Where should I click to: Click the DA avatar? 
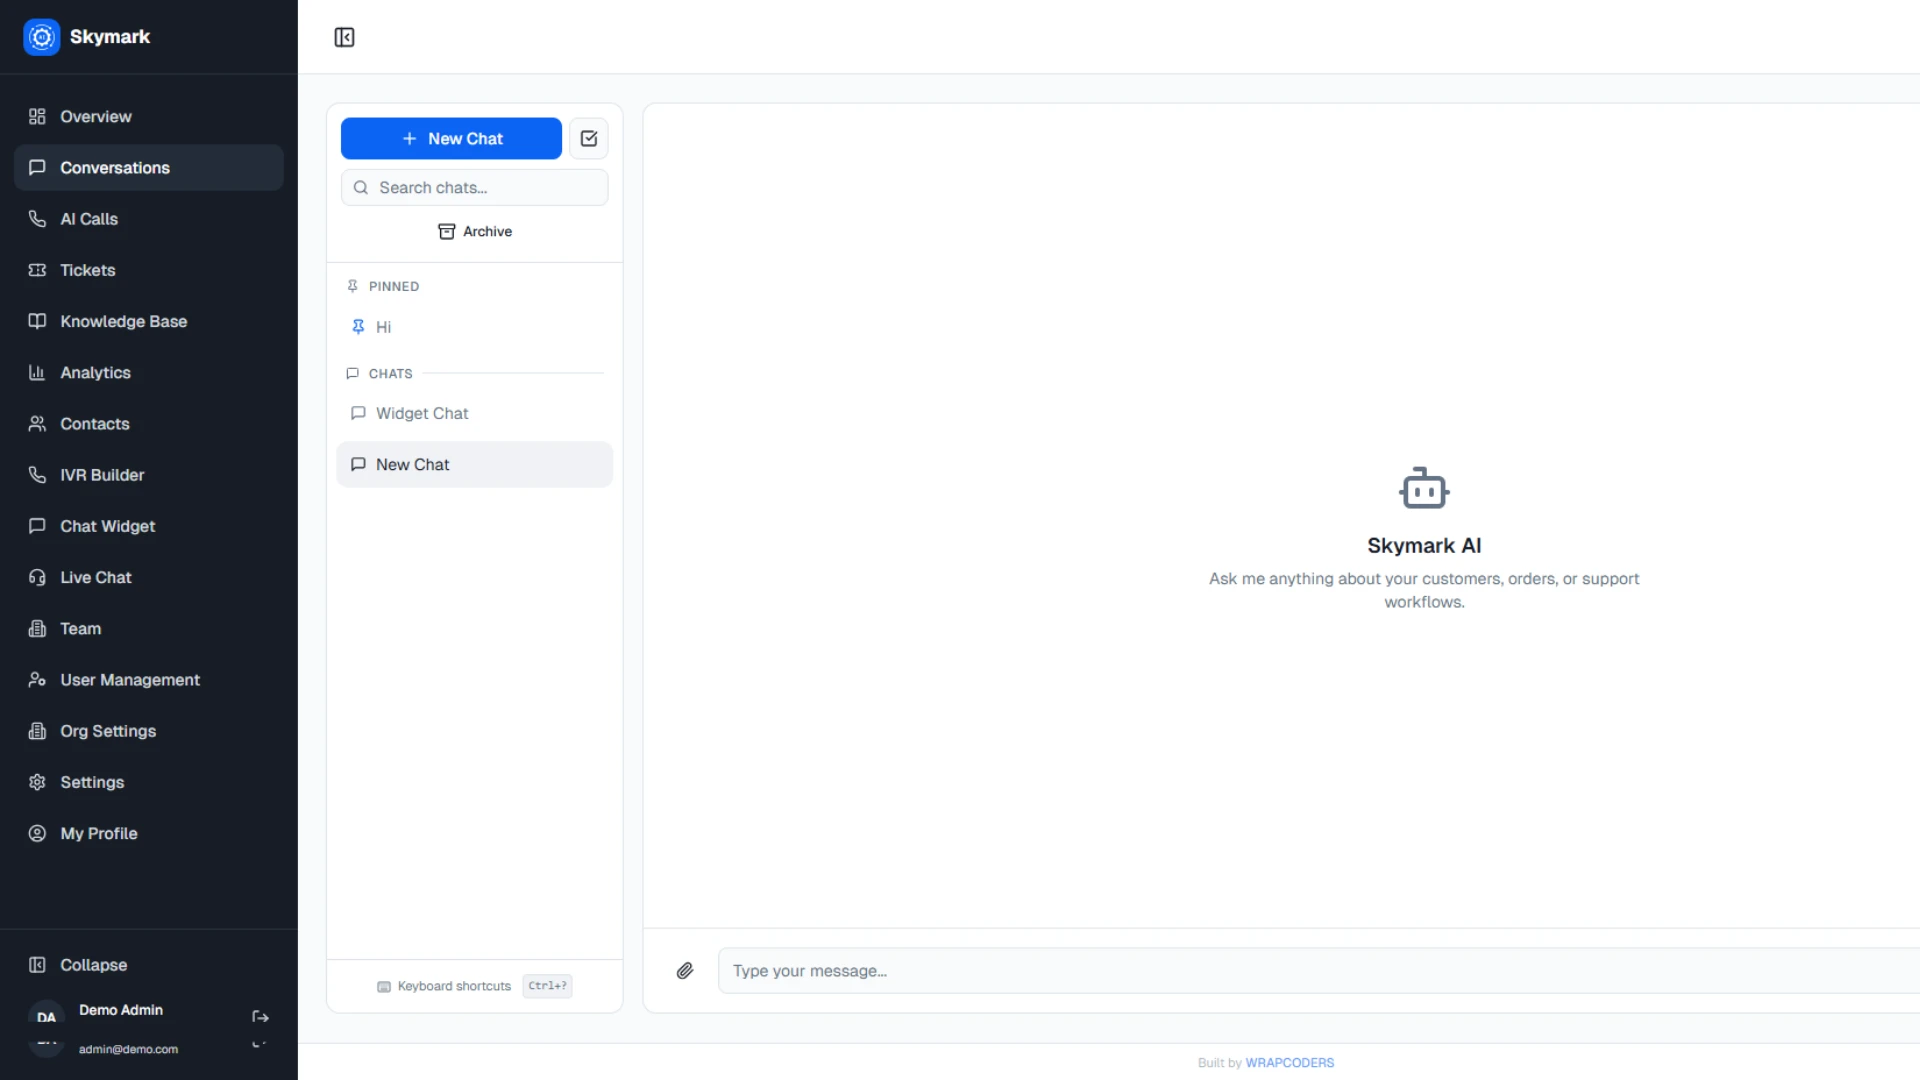pos(46,1017)
